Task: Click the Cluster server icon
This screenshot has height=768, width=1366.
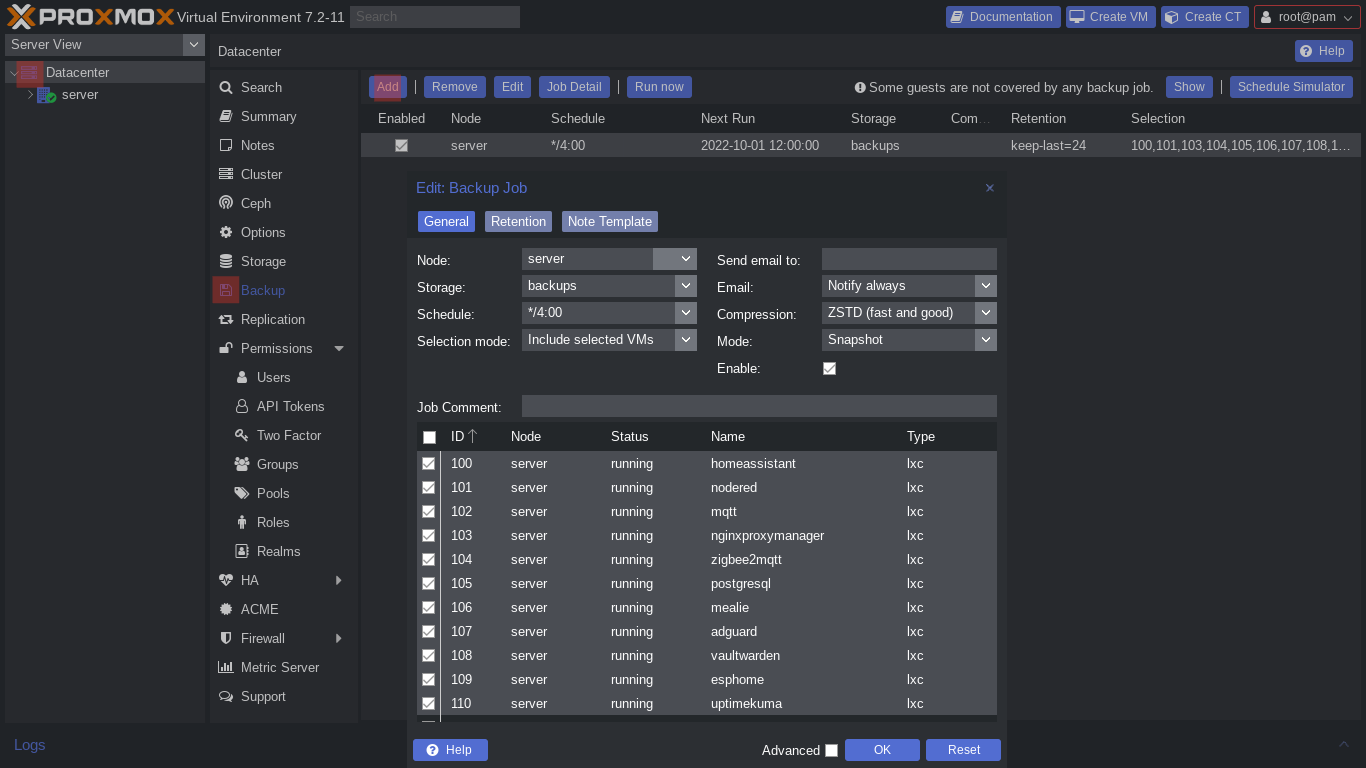Action: [x=226, y=174]
